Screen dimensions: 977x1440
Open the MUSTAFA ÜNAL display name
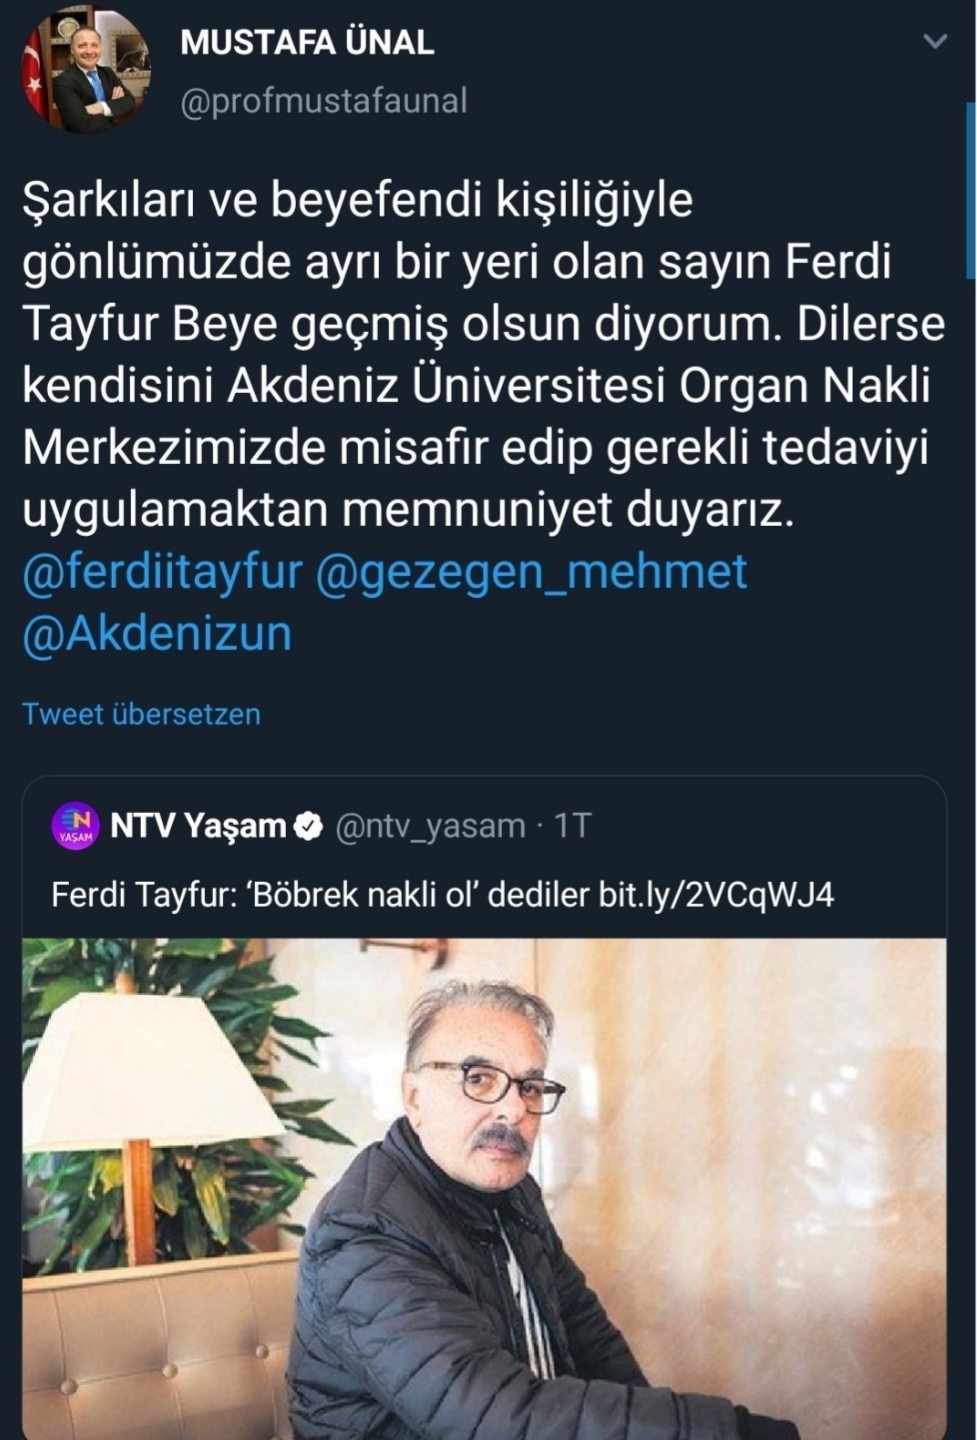(307, 43)
